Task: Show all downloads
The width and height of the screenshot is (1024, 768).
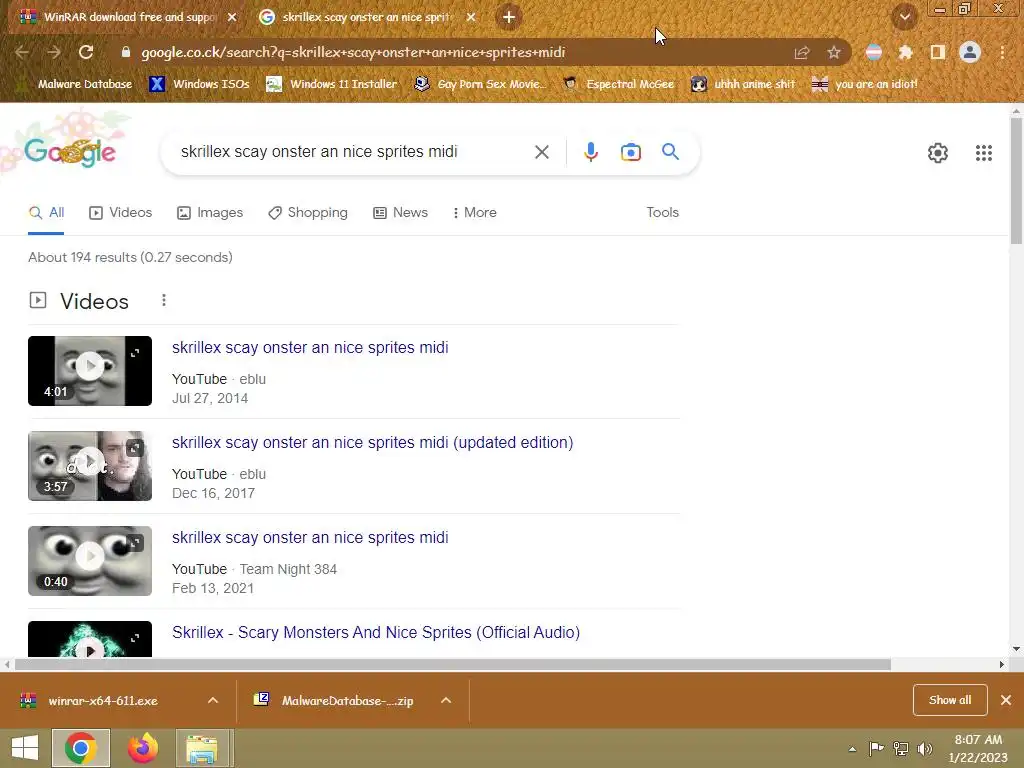Action: pos(950,700)
